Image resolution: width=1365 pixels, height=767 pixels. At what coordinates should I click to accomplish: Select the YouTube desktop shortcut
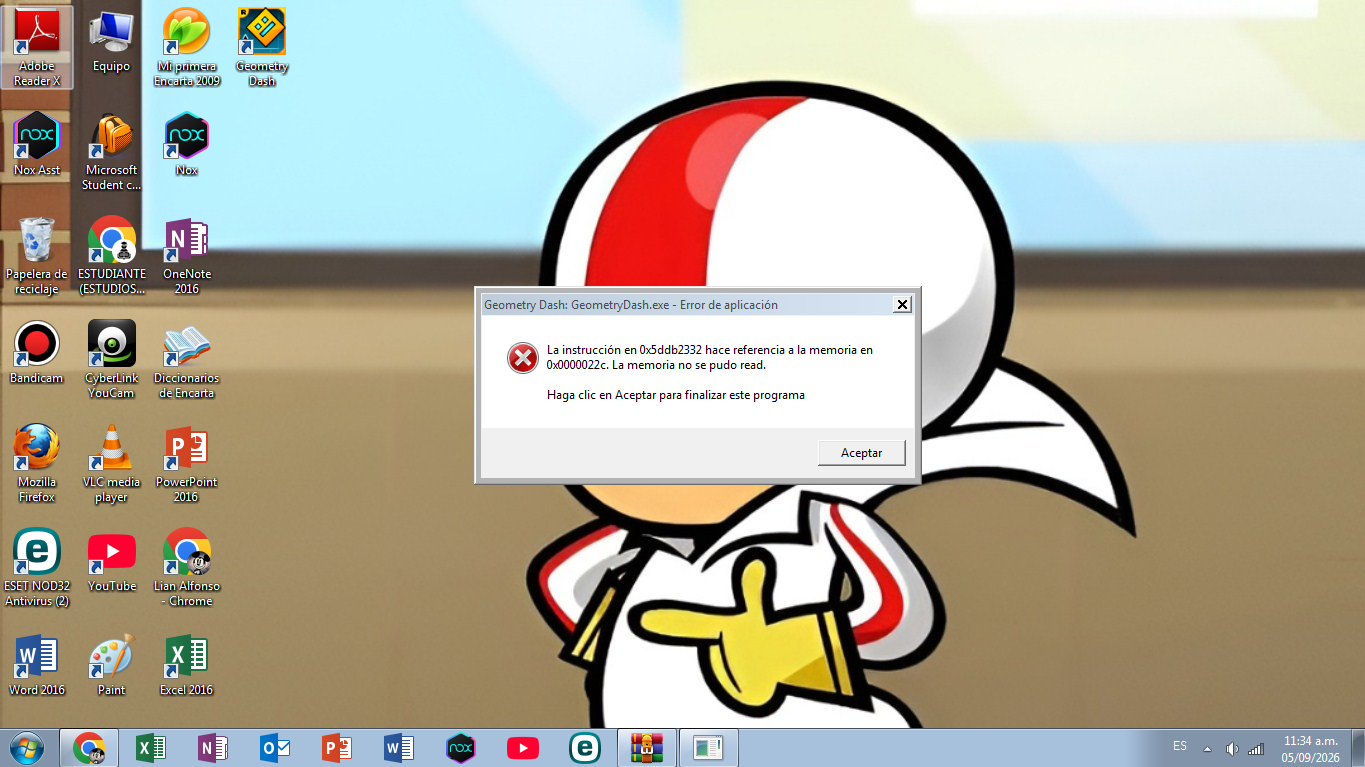111,561
